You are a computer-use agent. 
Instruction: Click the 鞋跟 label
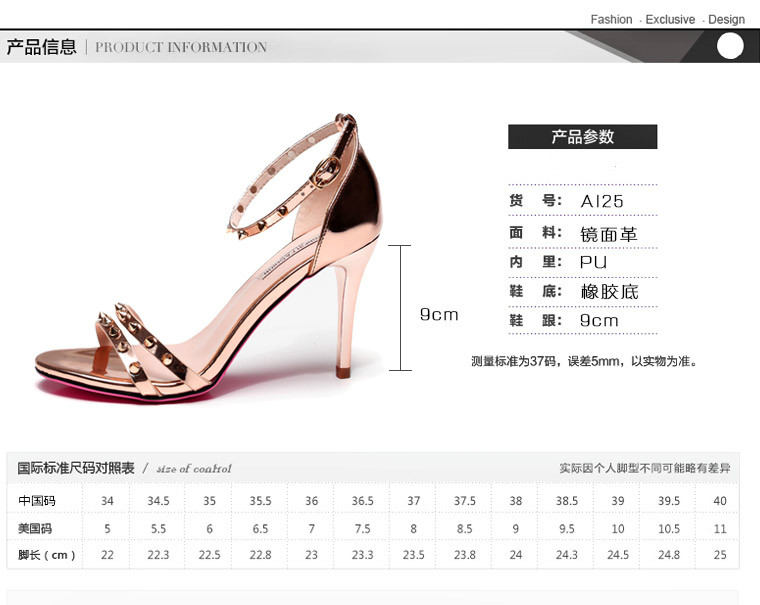click(x=536, y=320)
